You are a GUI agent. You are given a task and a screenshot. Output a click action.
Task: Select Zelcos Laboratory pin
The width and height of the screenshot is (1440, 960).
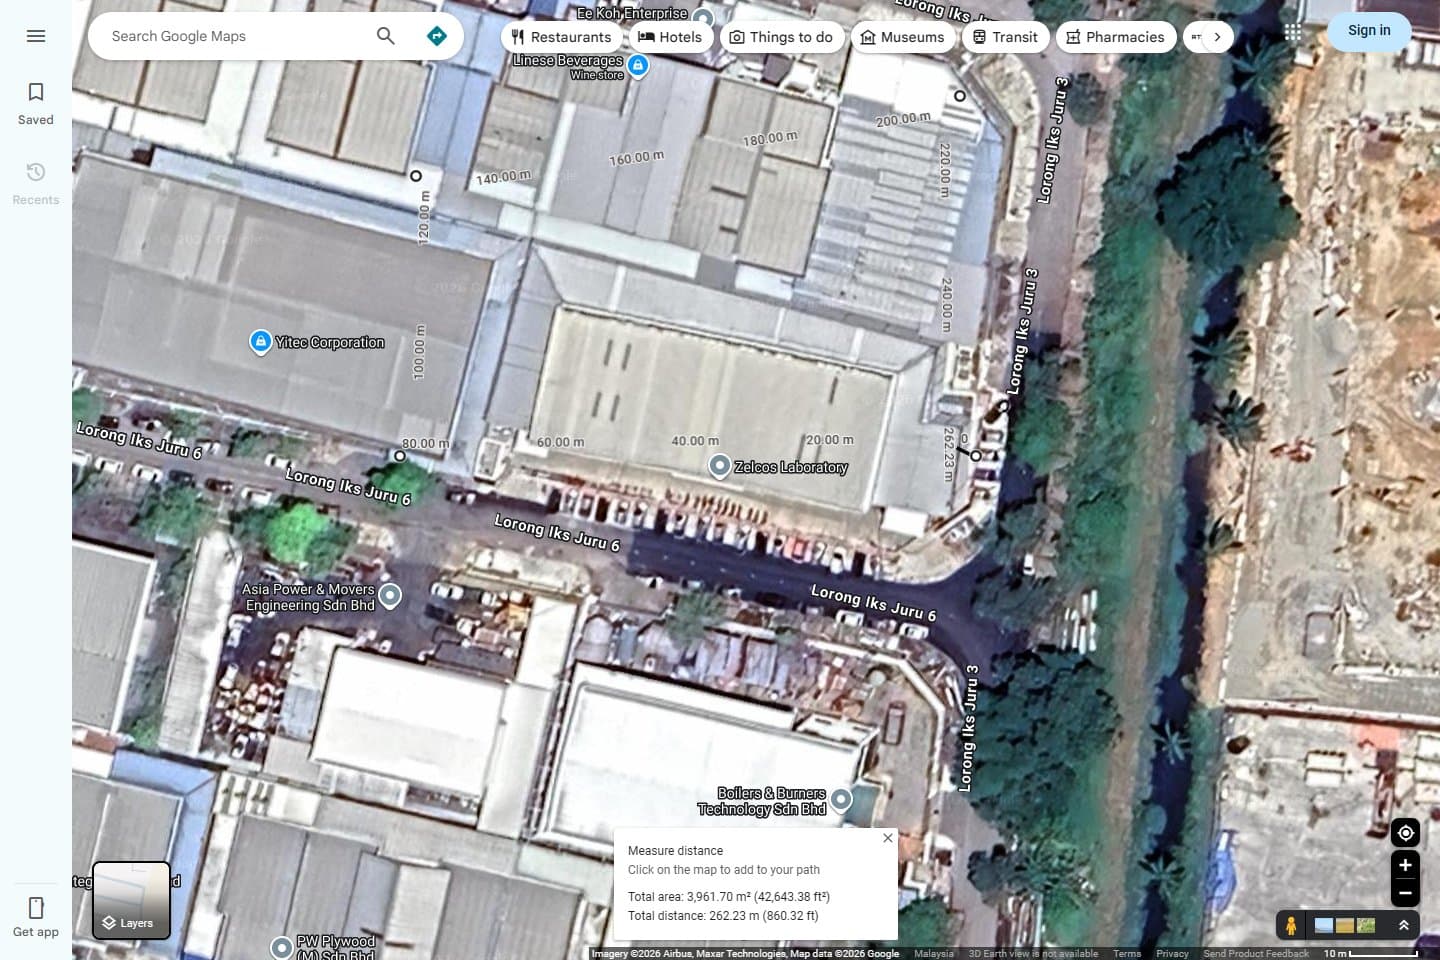(719, 466)
